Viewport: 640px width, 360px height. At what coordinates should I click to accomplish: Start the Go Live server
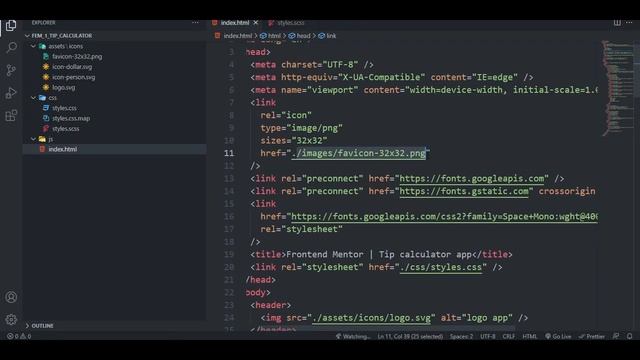[558, 336]
